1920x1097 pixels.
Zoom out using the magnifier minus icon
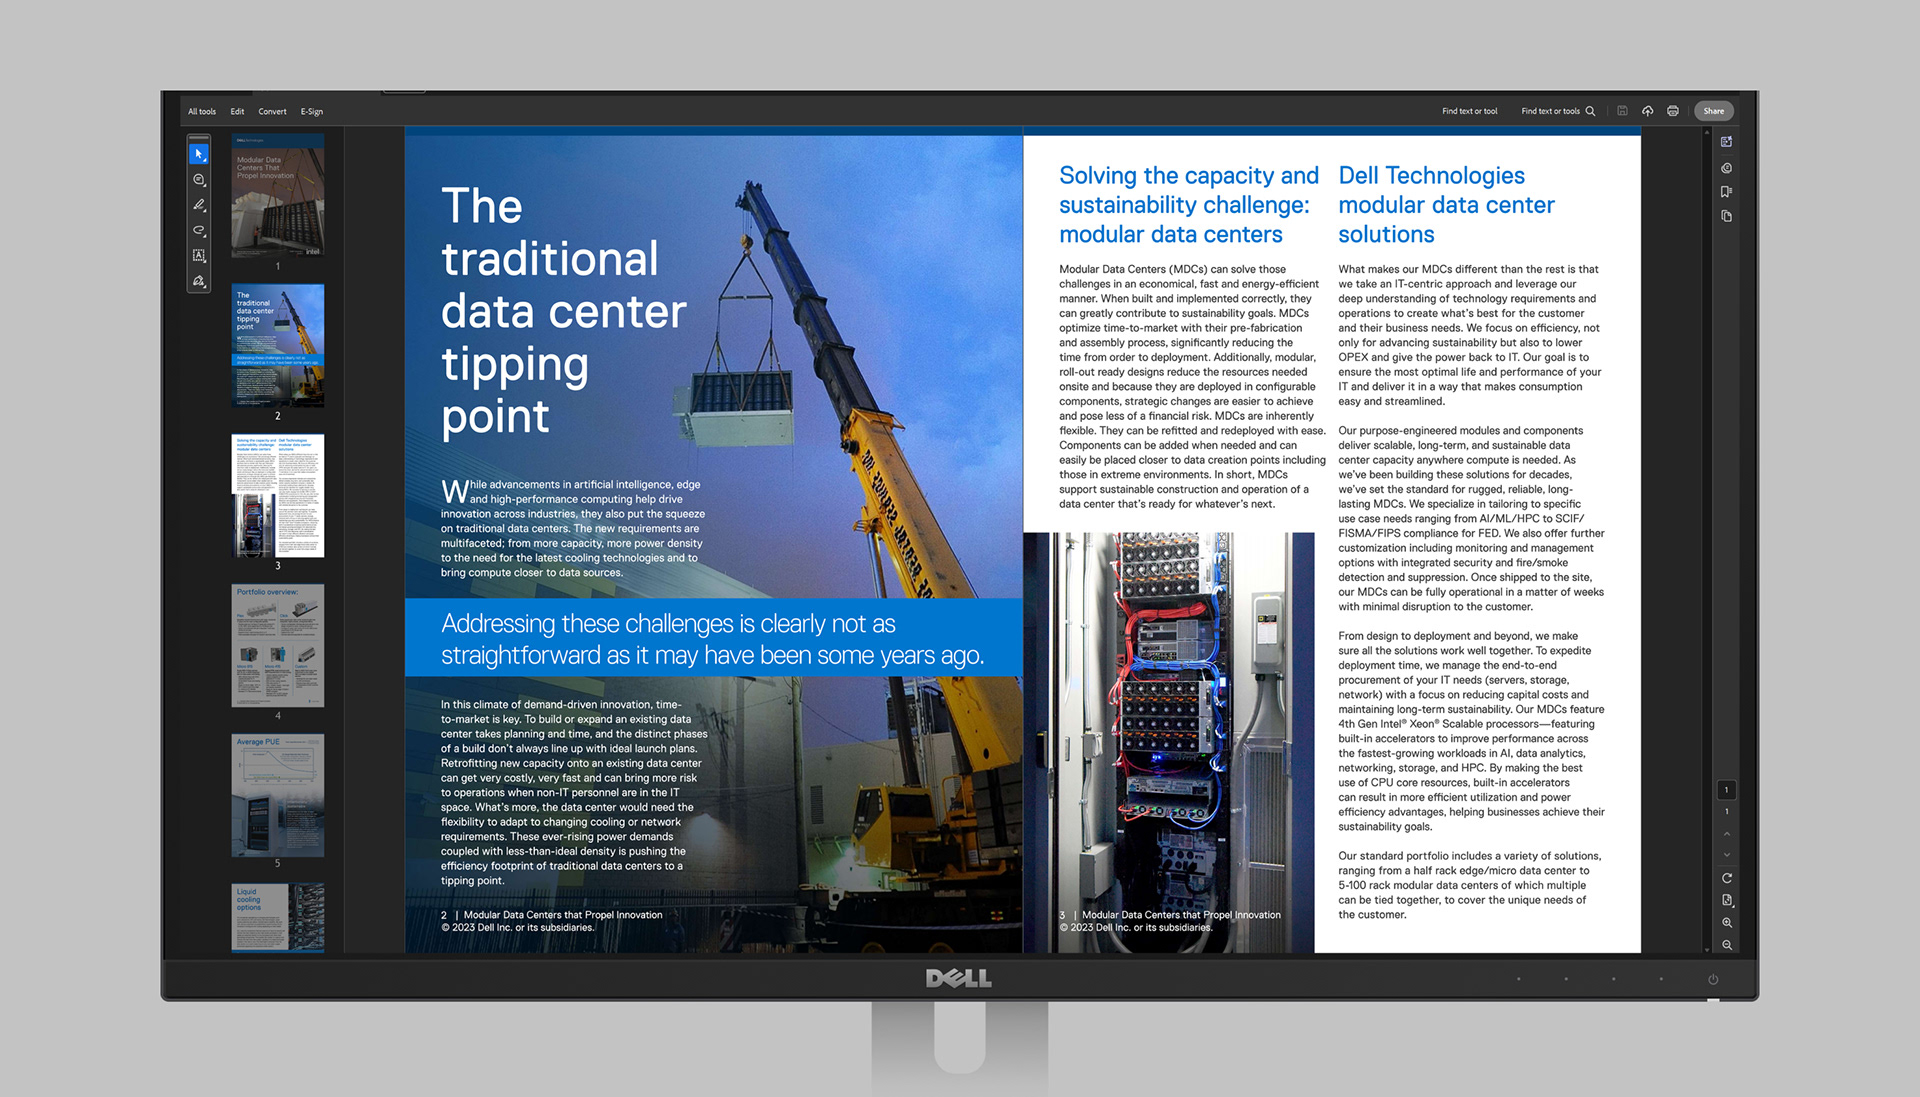click(x=1726, y=945)
